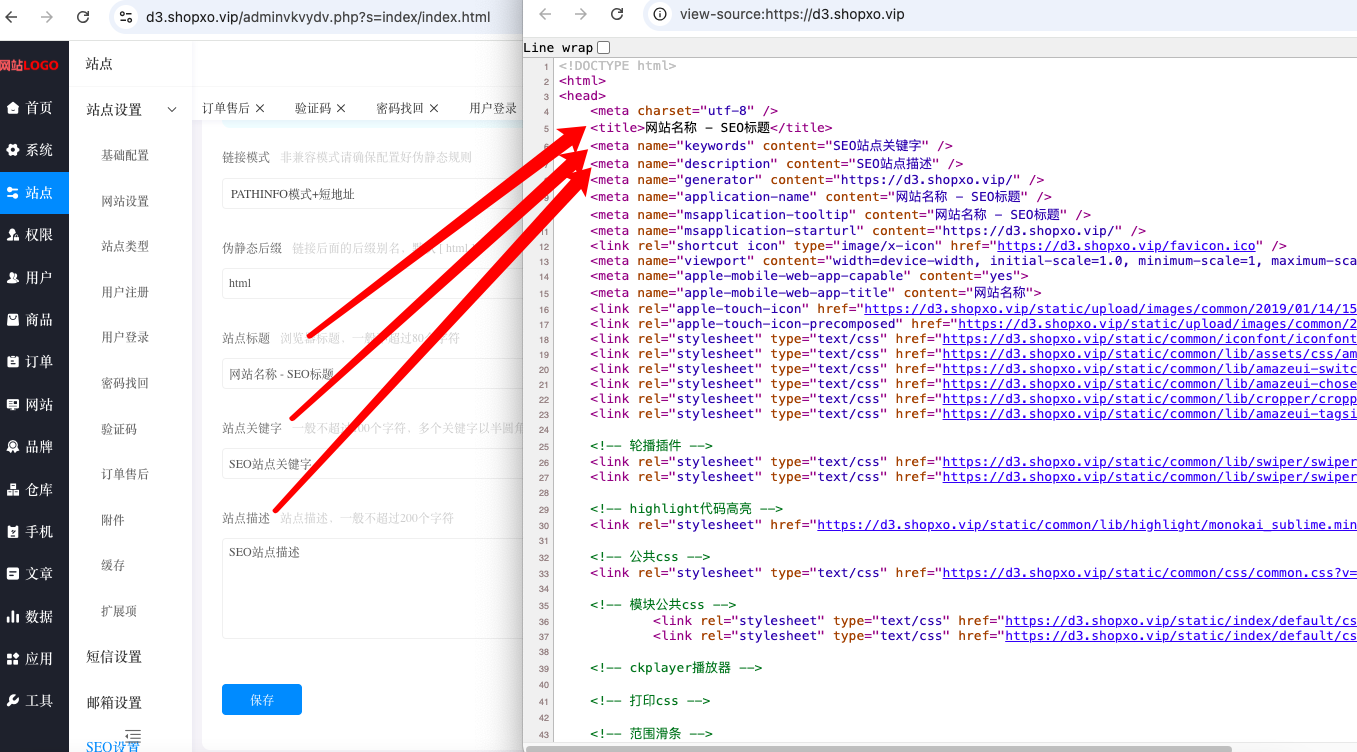Collapse submenu with the fold-menu icon
Screen dimensions: 1357x752
coord(133,736)
